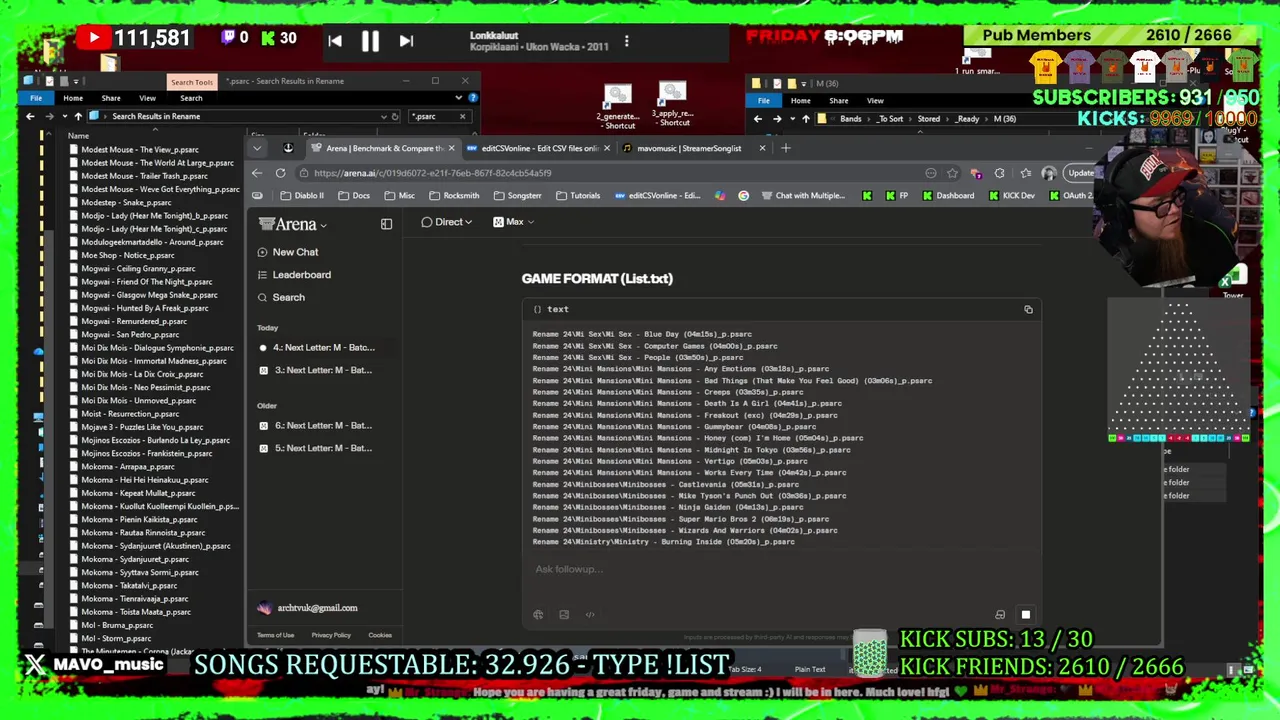Skip to next track in music player
Image resolution: width=1280 pixels, height=720 pixels.
[406, 41]
